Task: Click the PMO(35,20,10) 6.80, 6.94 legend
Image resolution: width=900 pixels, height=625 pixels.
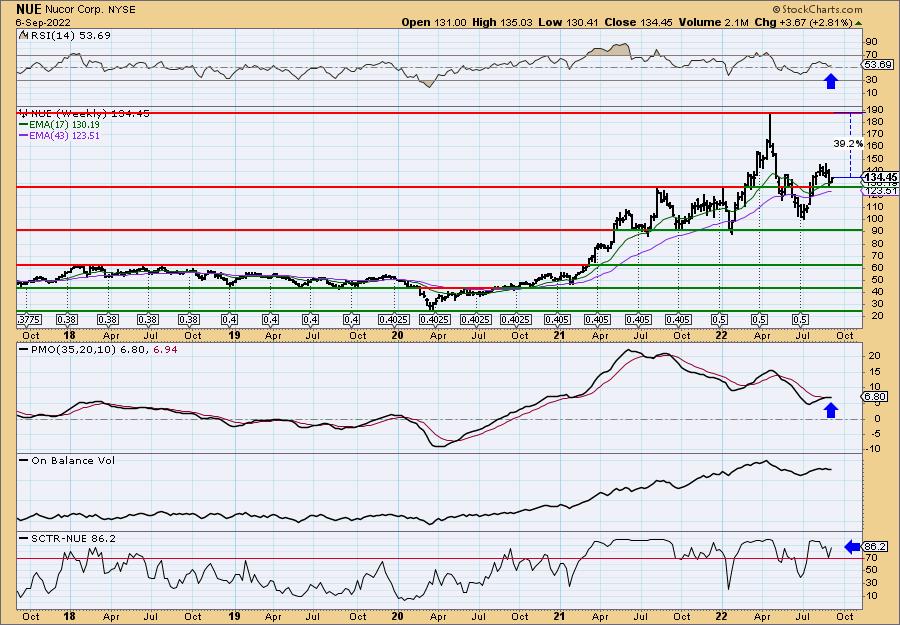Action: click(x=99, y=349)
